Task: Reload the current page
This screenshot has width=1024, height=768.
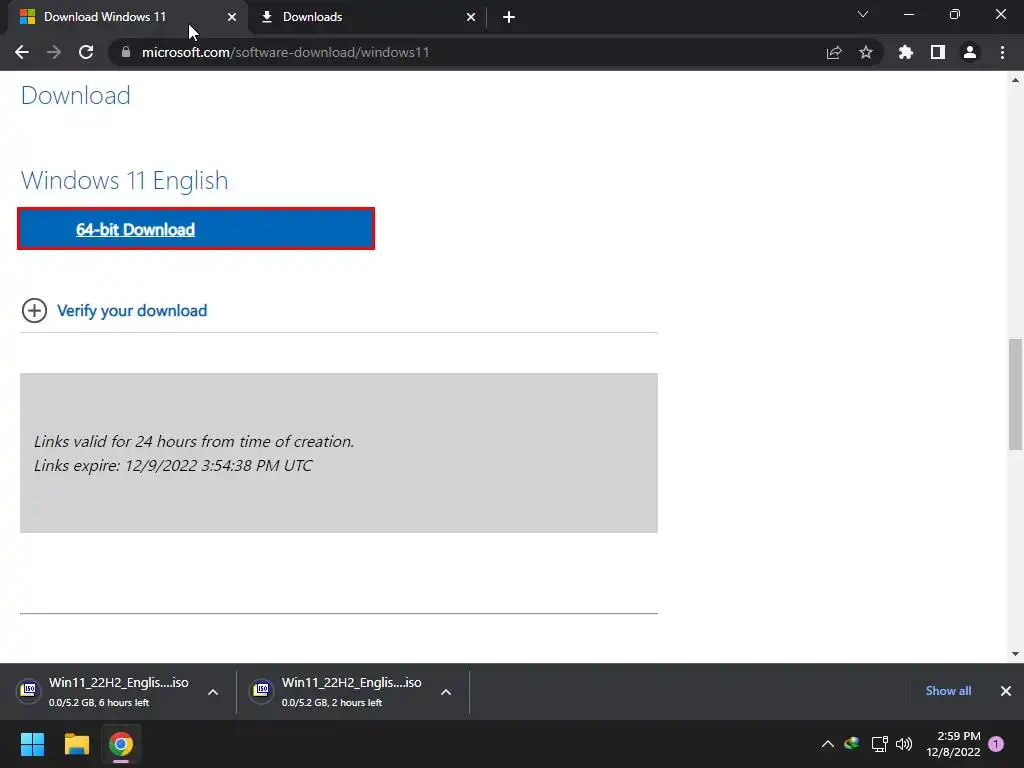Action: [86, 52]
